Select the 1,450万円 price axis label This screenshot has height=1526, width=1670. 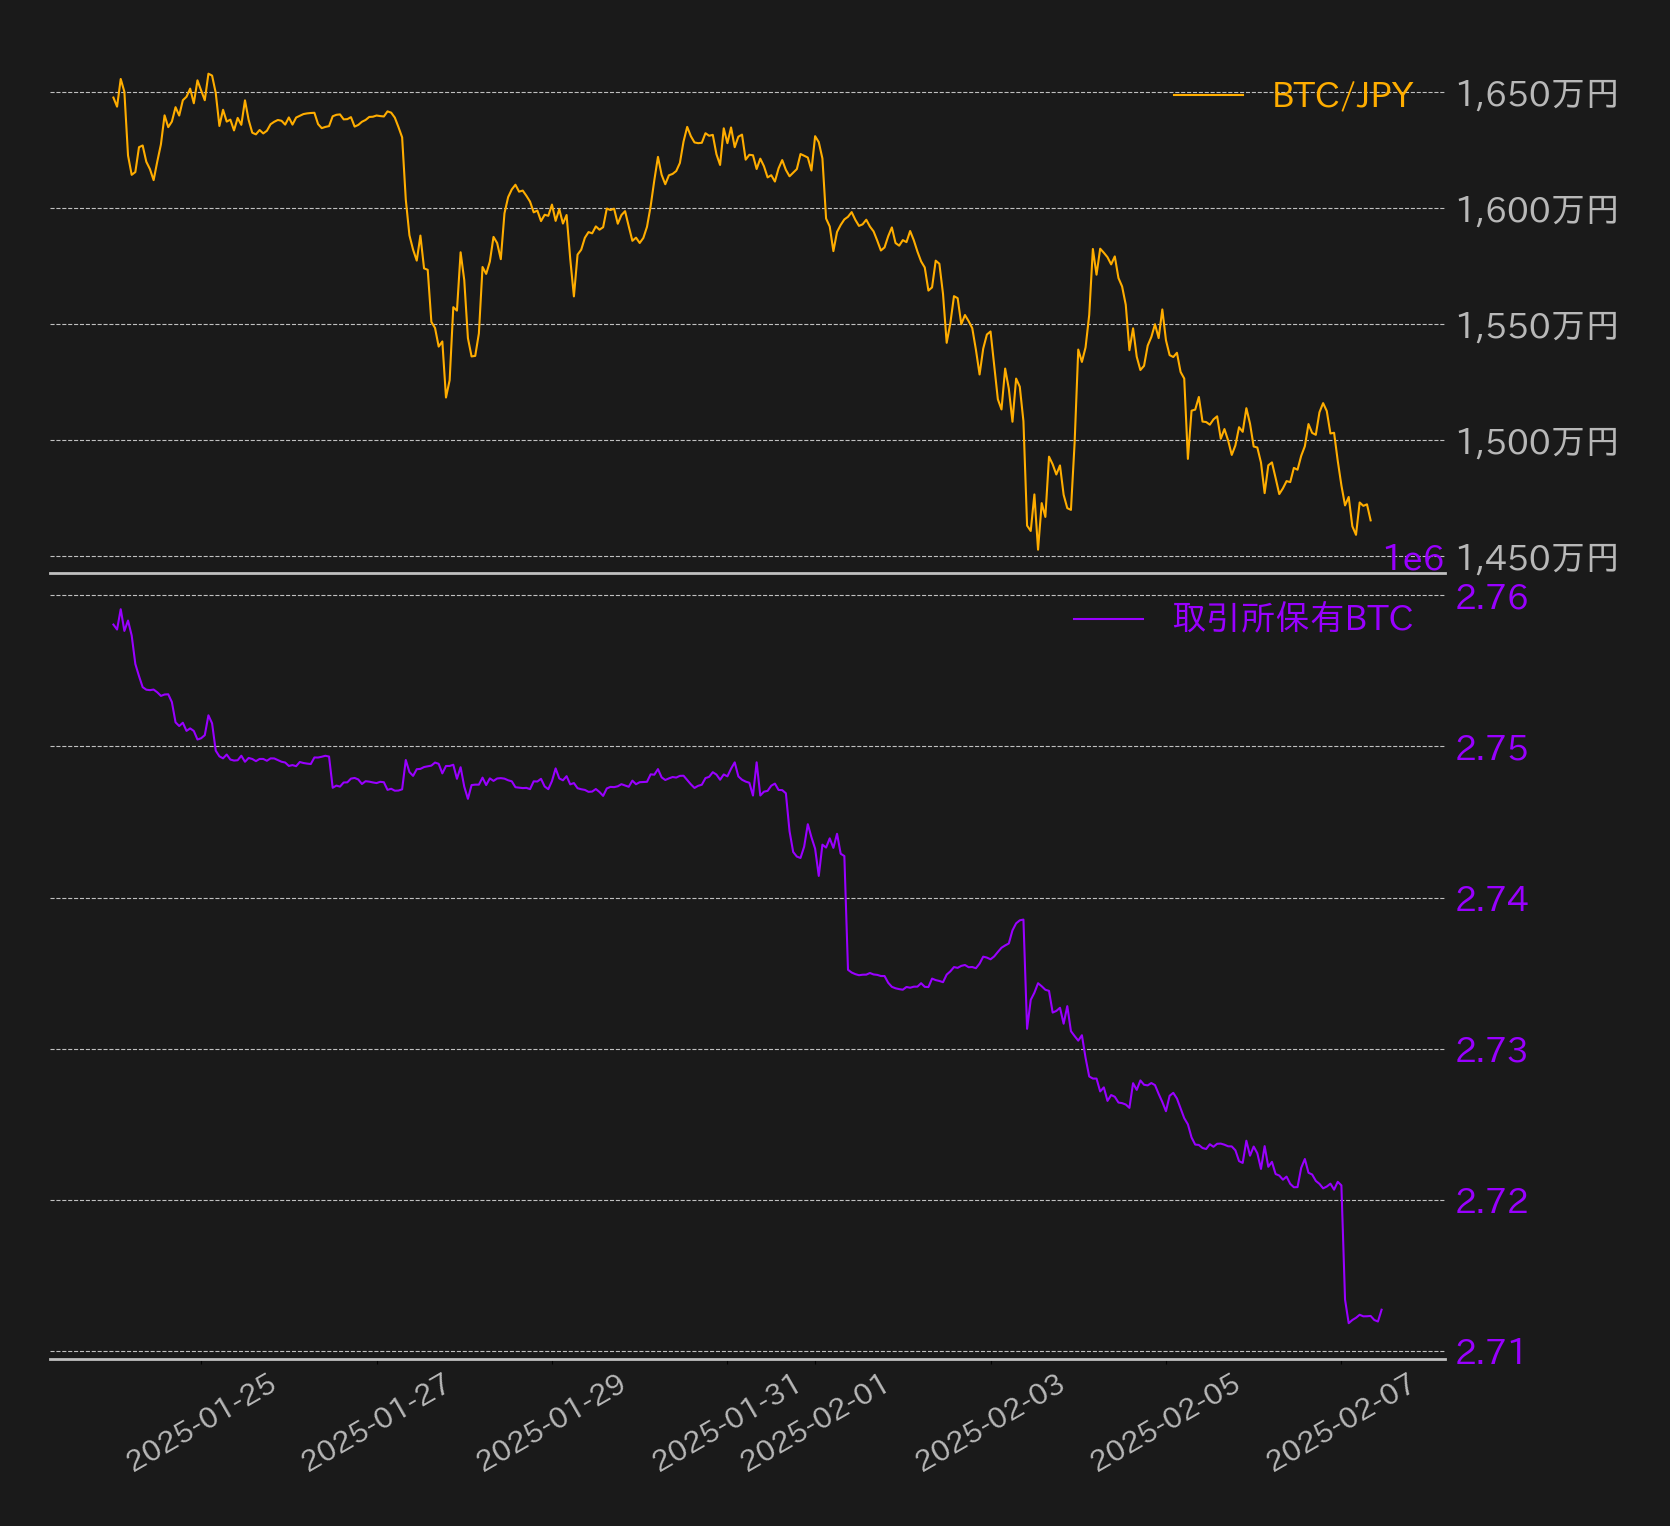coord(1537,558)
